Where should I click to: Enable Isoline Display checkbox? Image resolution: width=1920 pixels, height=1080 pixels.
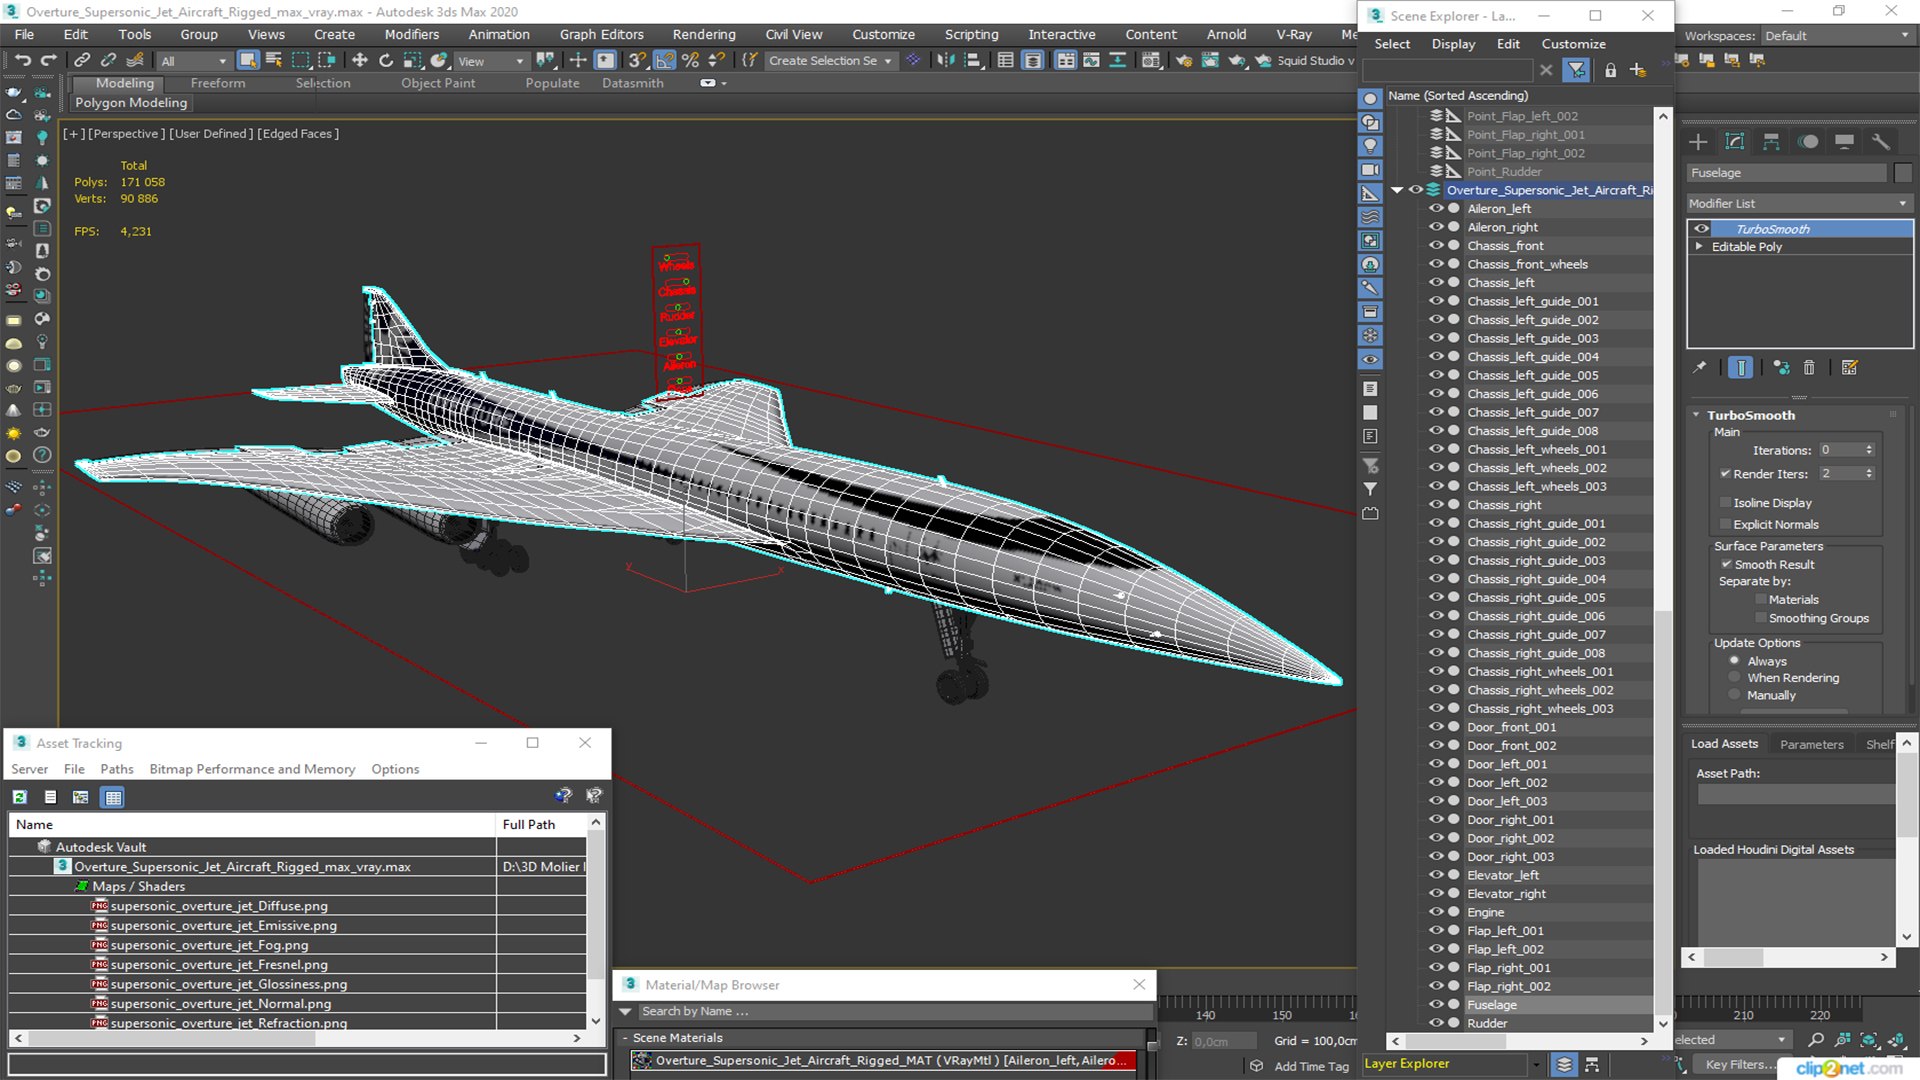click(x=1725, y=503)
